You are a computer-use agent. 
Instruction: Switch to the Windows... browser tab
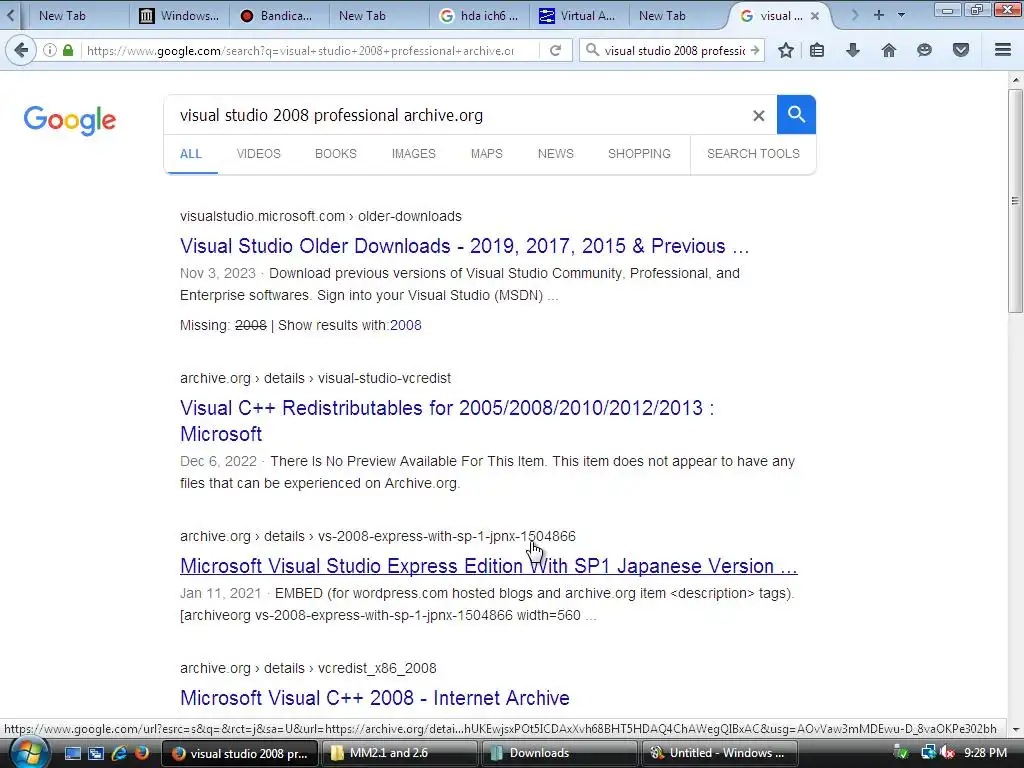coord(180,16)
